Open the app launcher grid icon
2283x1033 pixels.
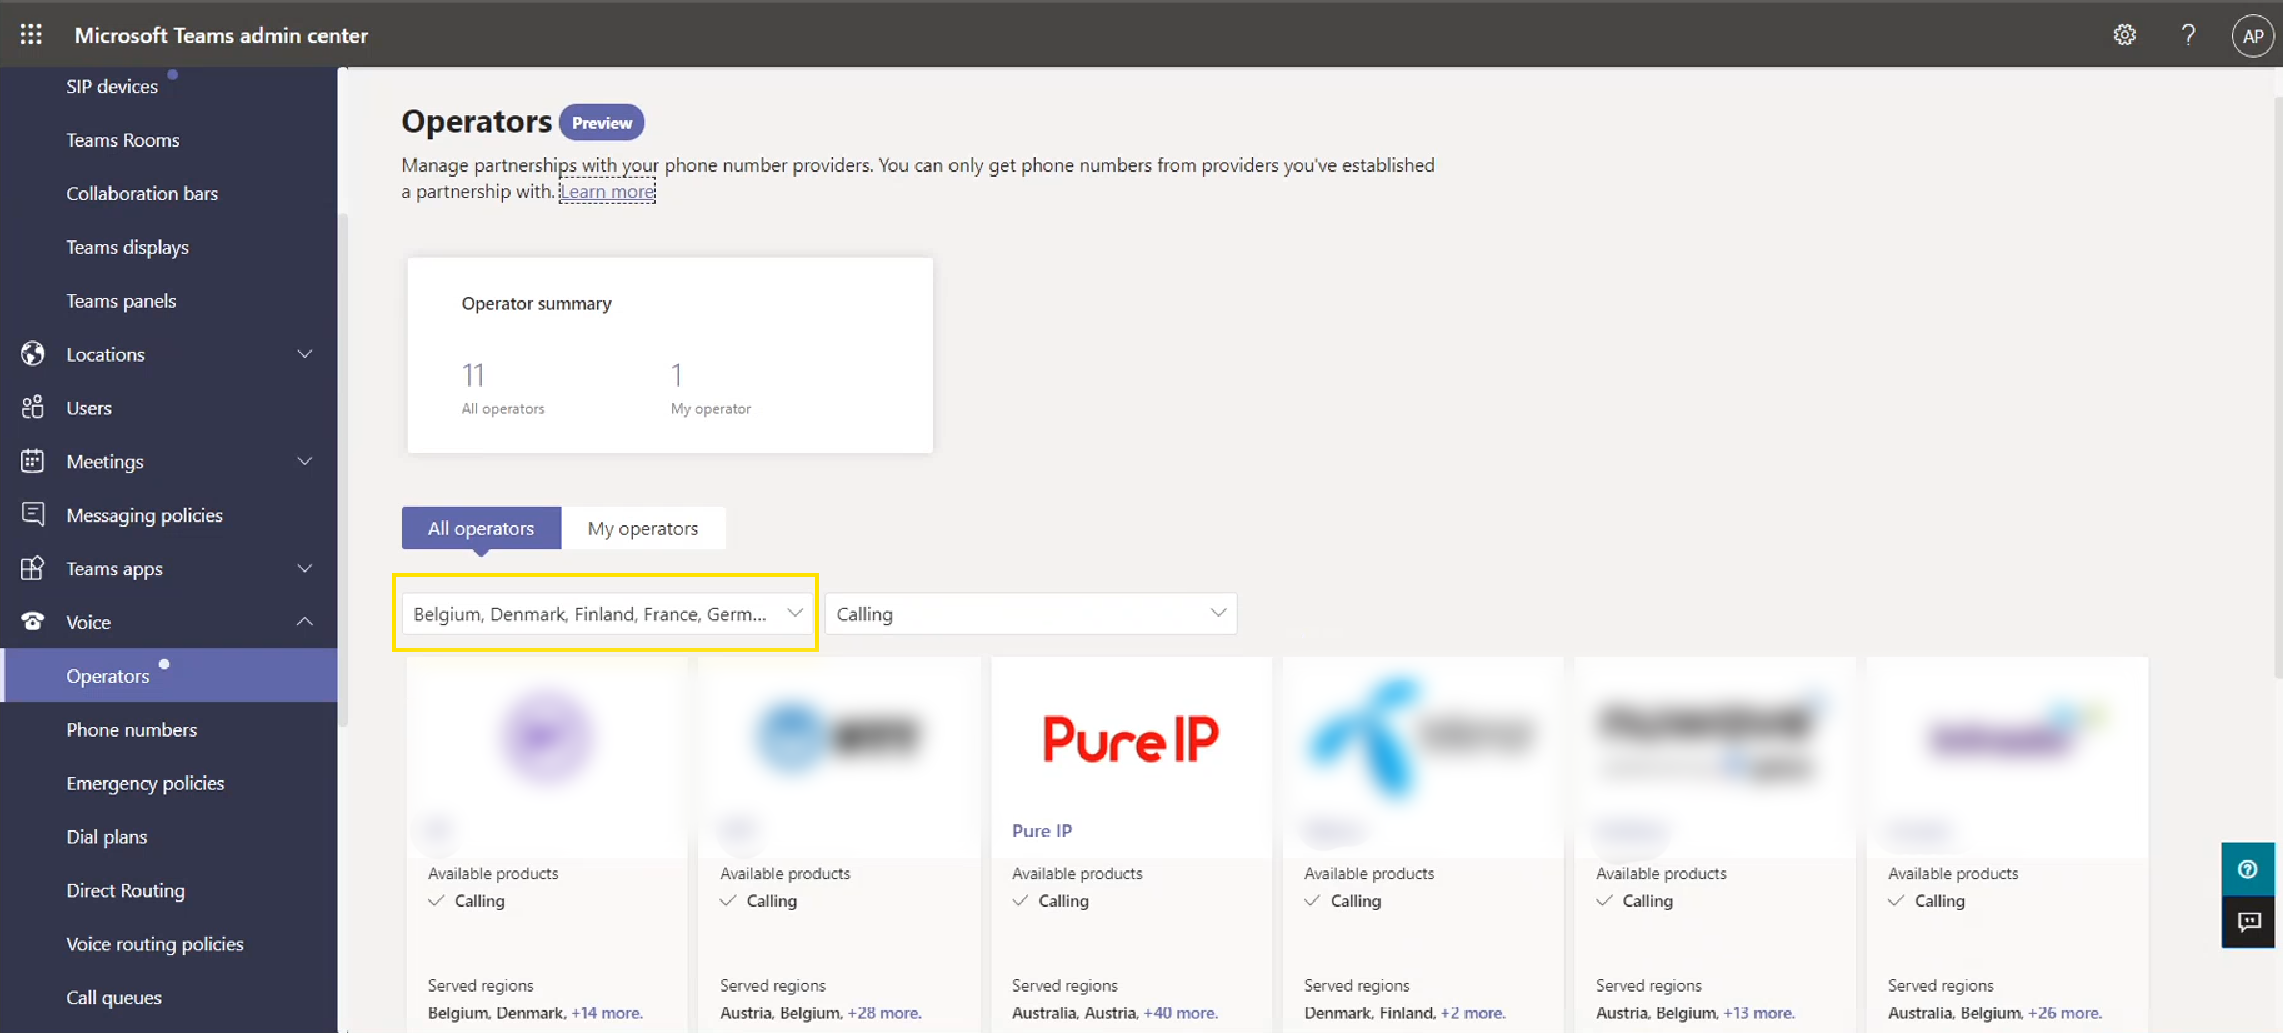[30, 34]
